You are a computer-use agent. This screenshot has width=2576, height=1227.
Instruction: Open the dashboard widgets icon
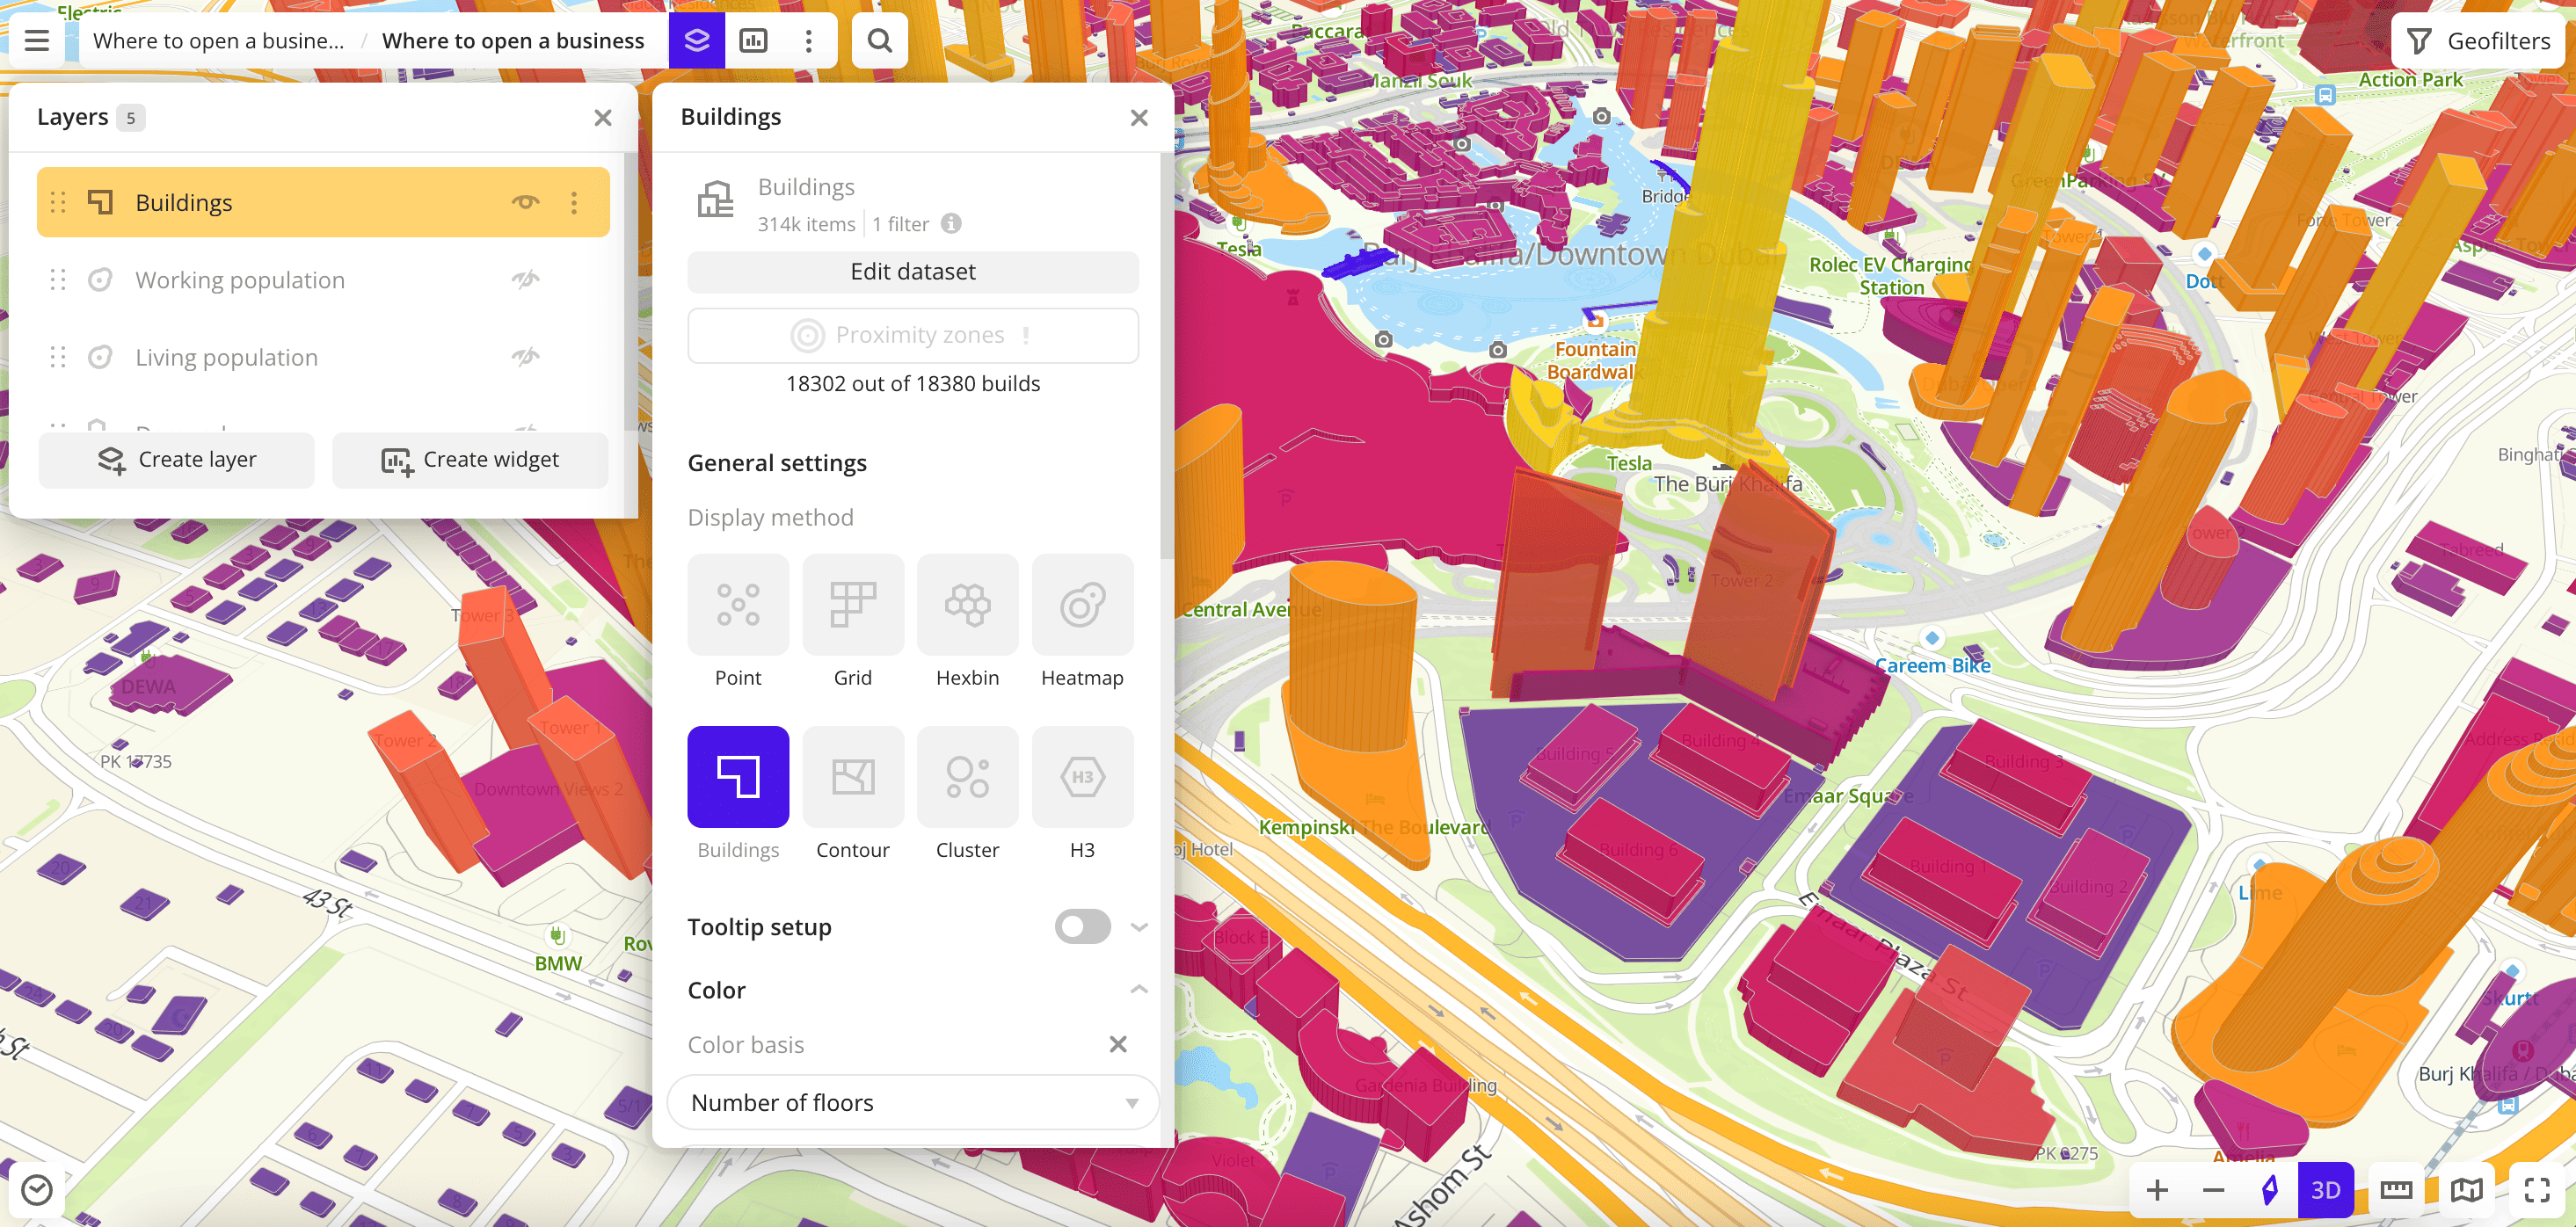coord(753,41)
